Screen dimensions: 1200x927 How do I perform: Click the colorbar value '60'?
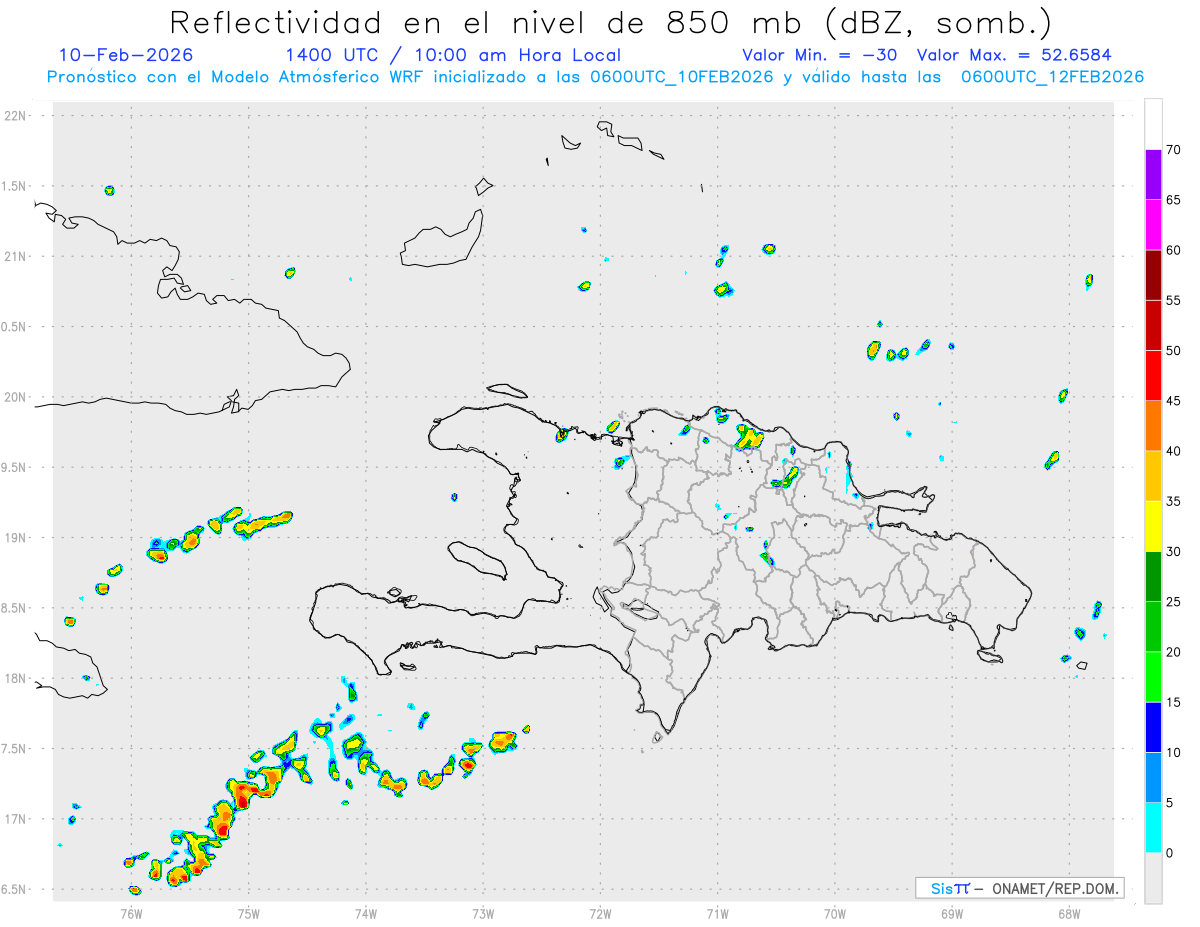coord(1174,250)
